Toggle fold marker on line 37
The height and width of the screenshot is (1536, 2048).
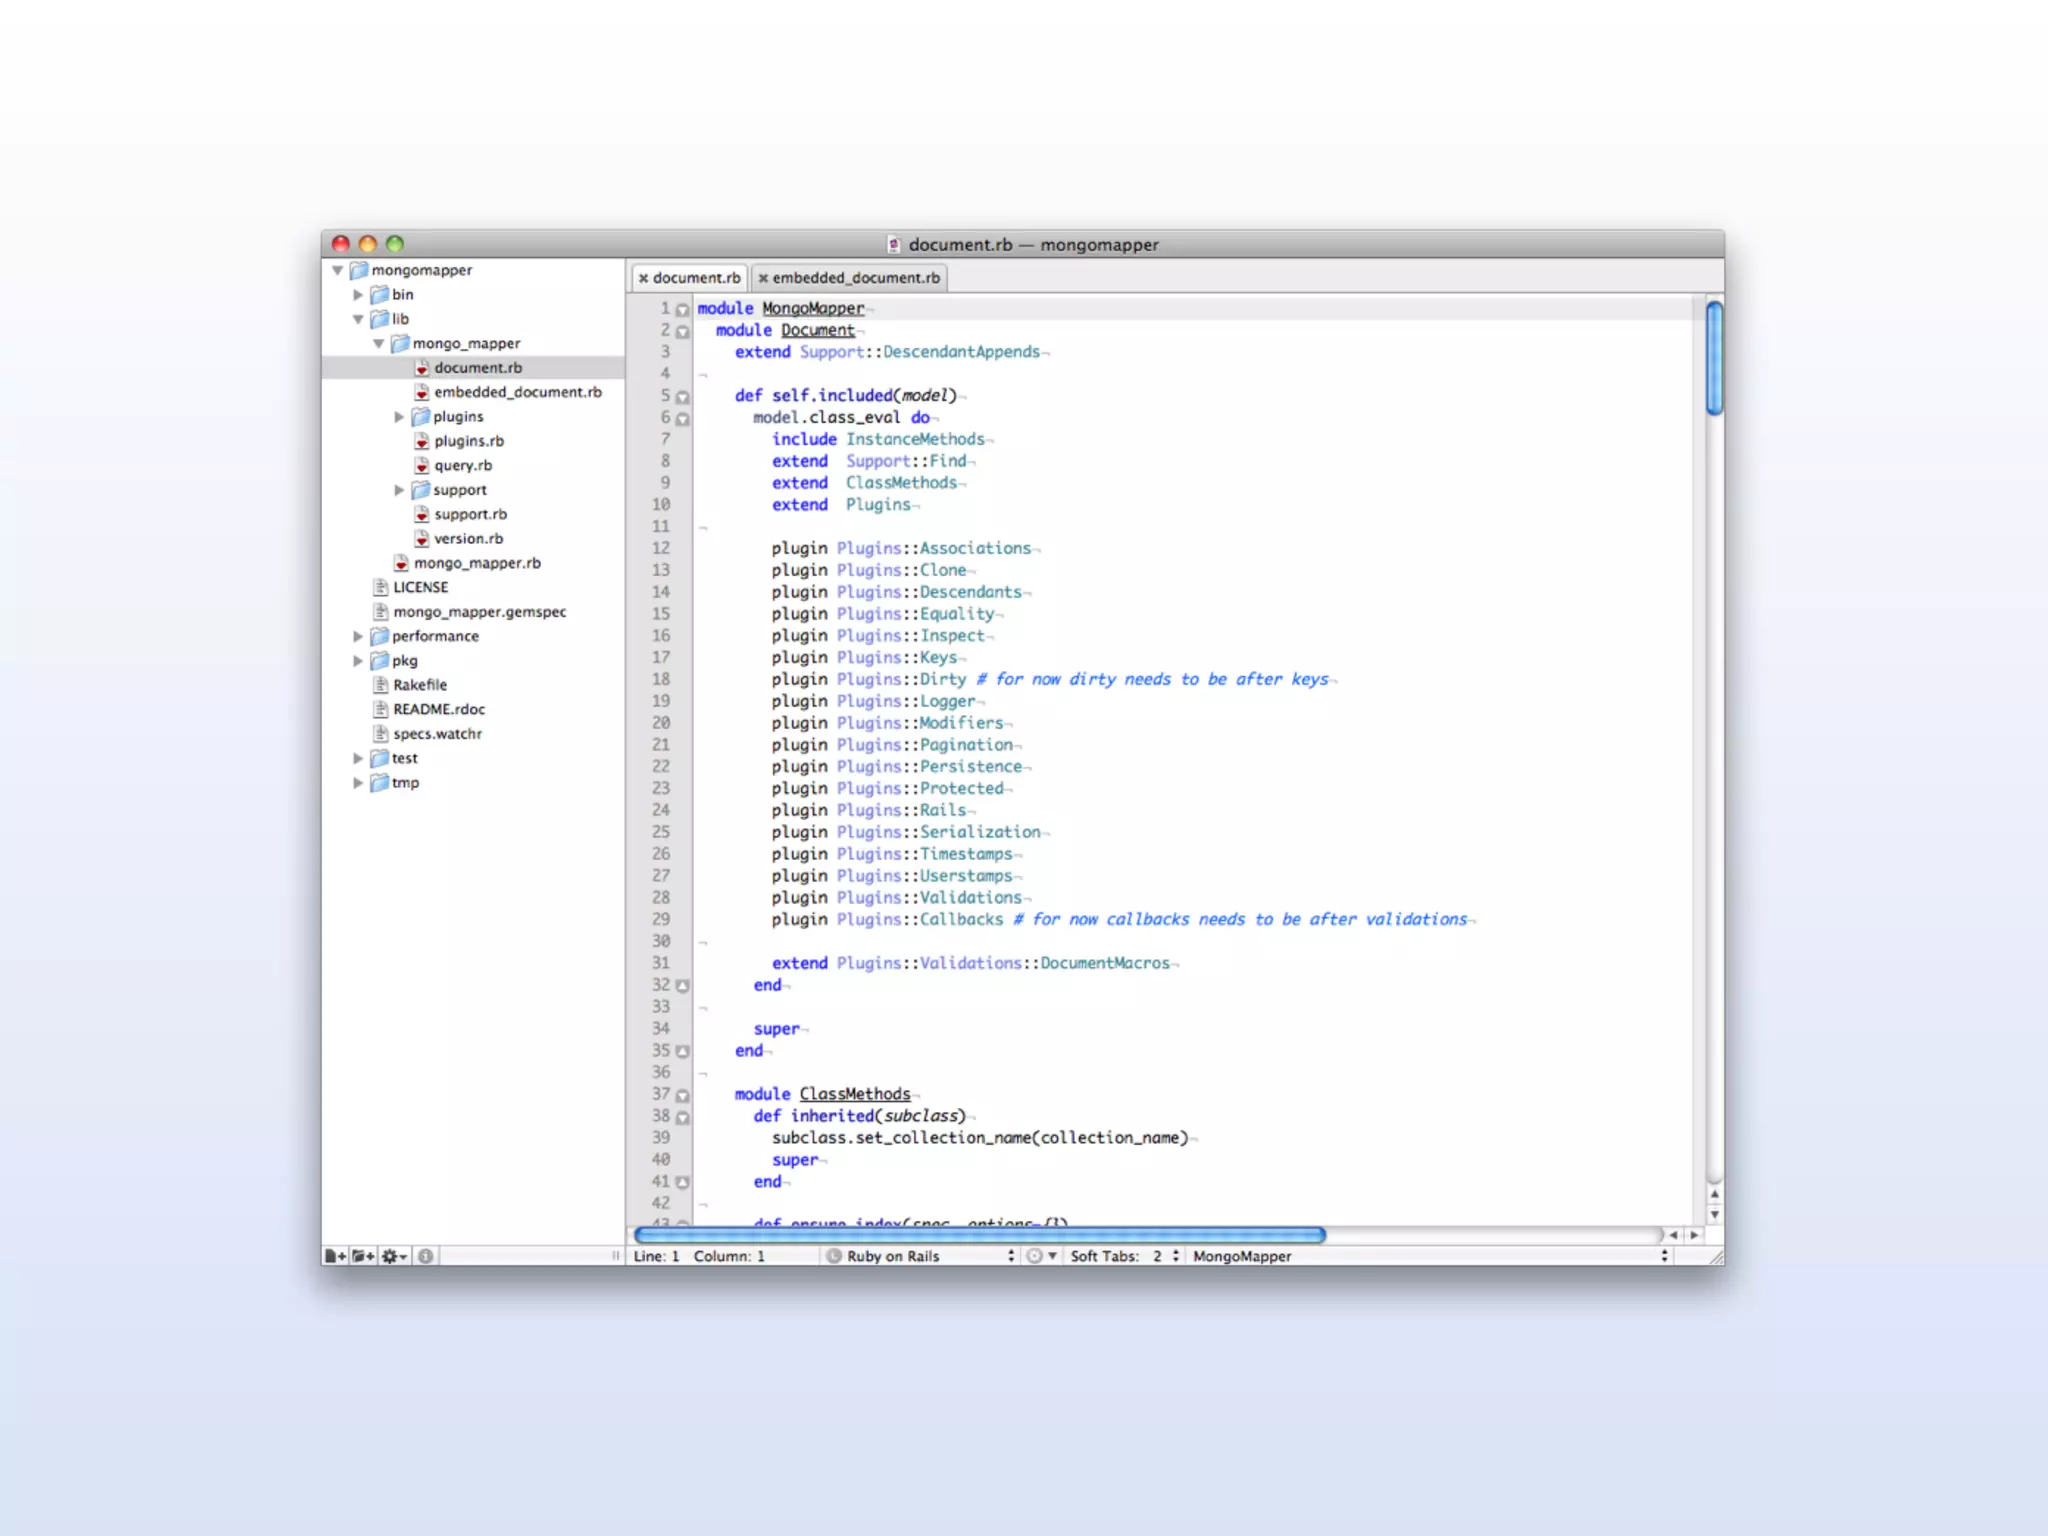(x=683, y=1096)
